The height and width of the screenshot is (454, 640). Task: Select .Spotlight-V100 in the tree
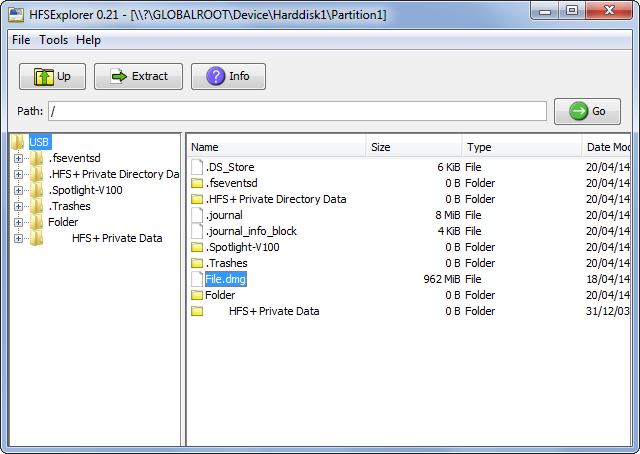[85, 190]
